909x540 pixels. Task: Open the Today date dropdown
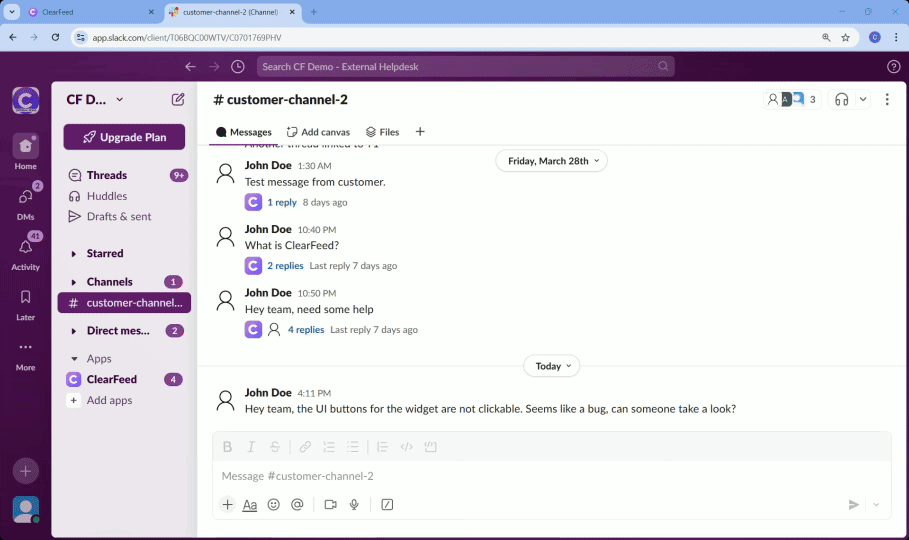point(551,366)
